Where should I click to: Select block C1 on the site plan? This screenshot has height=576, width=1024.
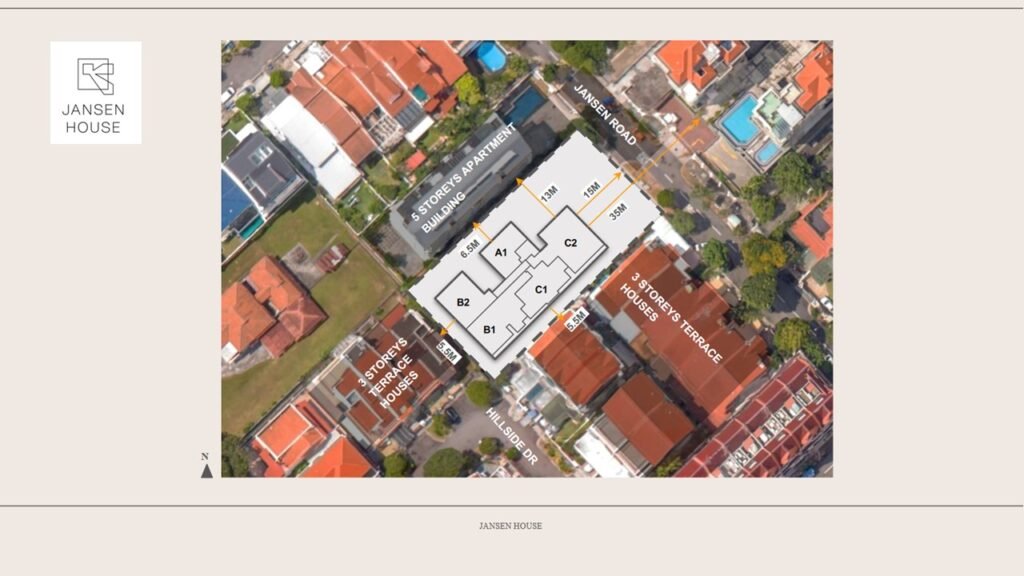pyautogui.click(x=541, y=288)
